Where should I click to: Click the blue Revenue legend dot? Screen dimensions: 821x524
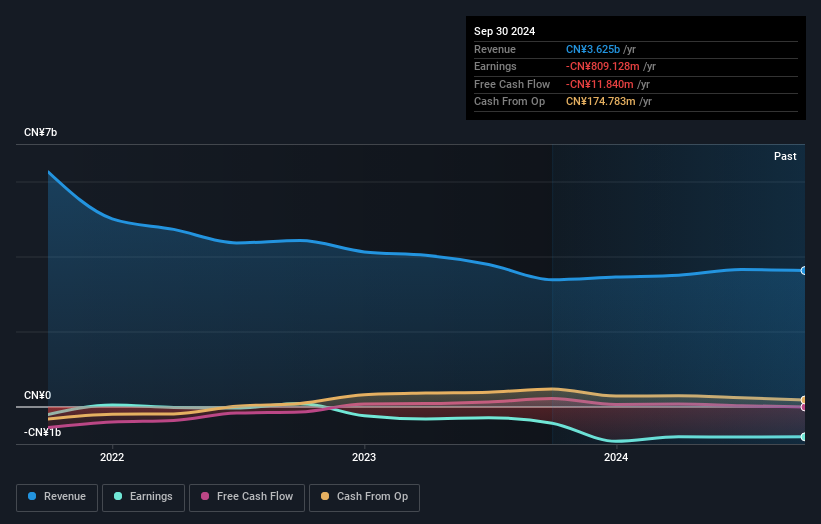[x=32, y=496]
